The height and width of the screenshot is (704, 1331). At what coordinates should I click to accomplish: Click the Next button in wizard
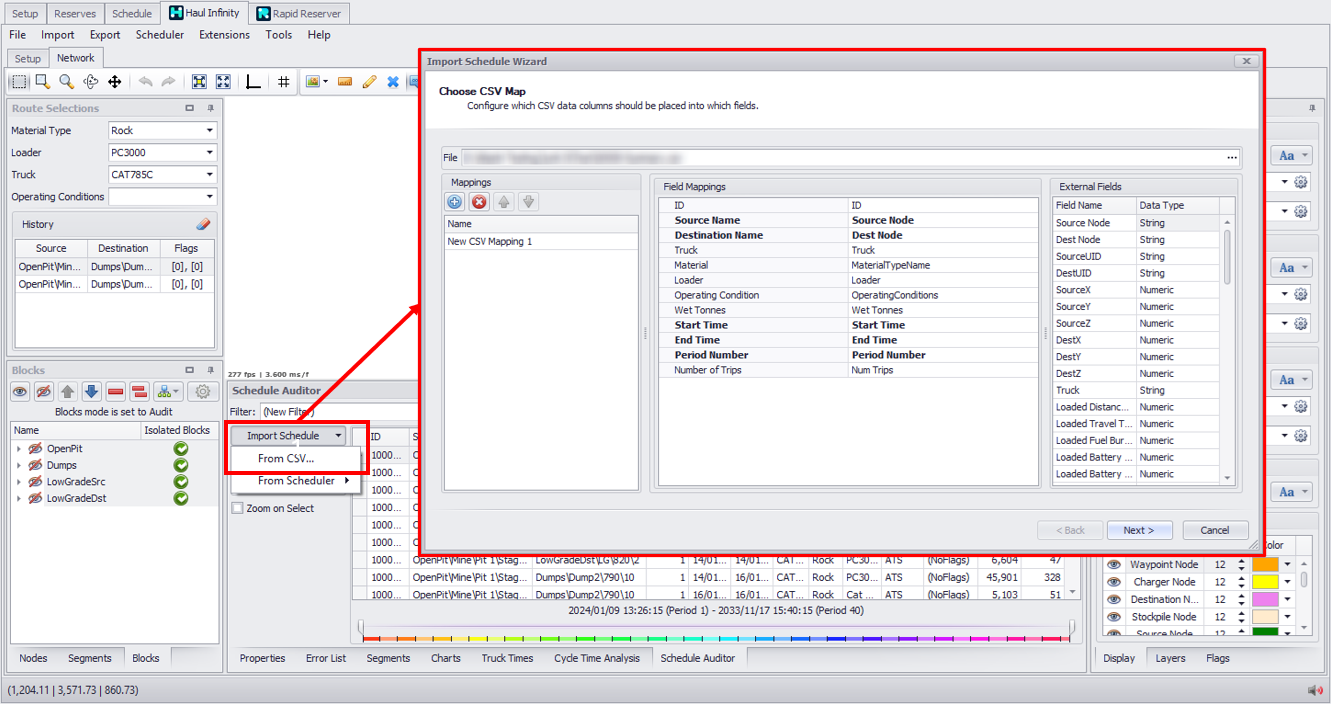(1138, 530)
